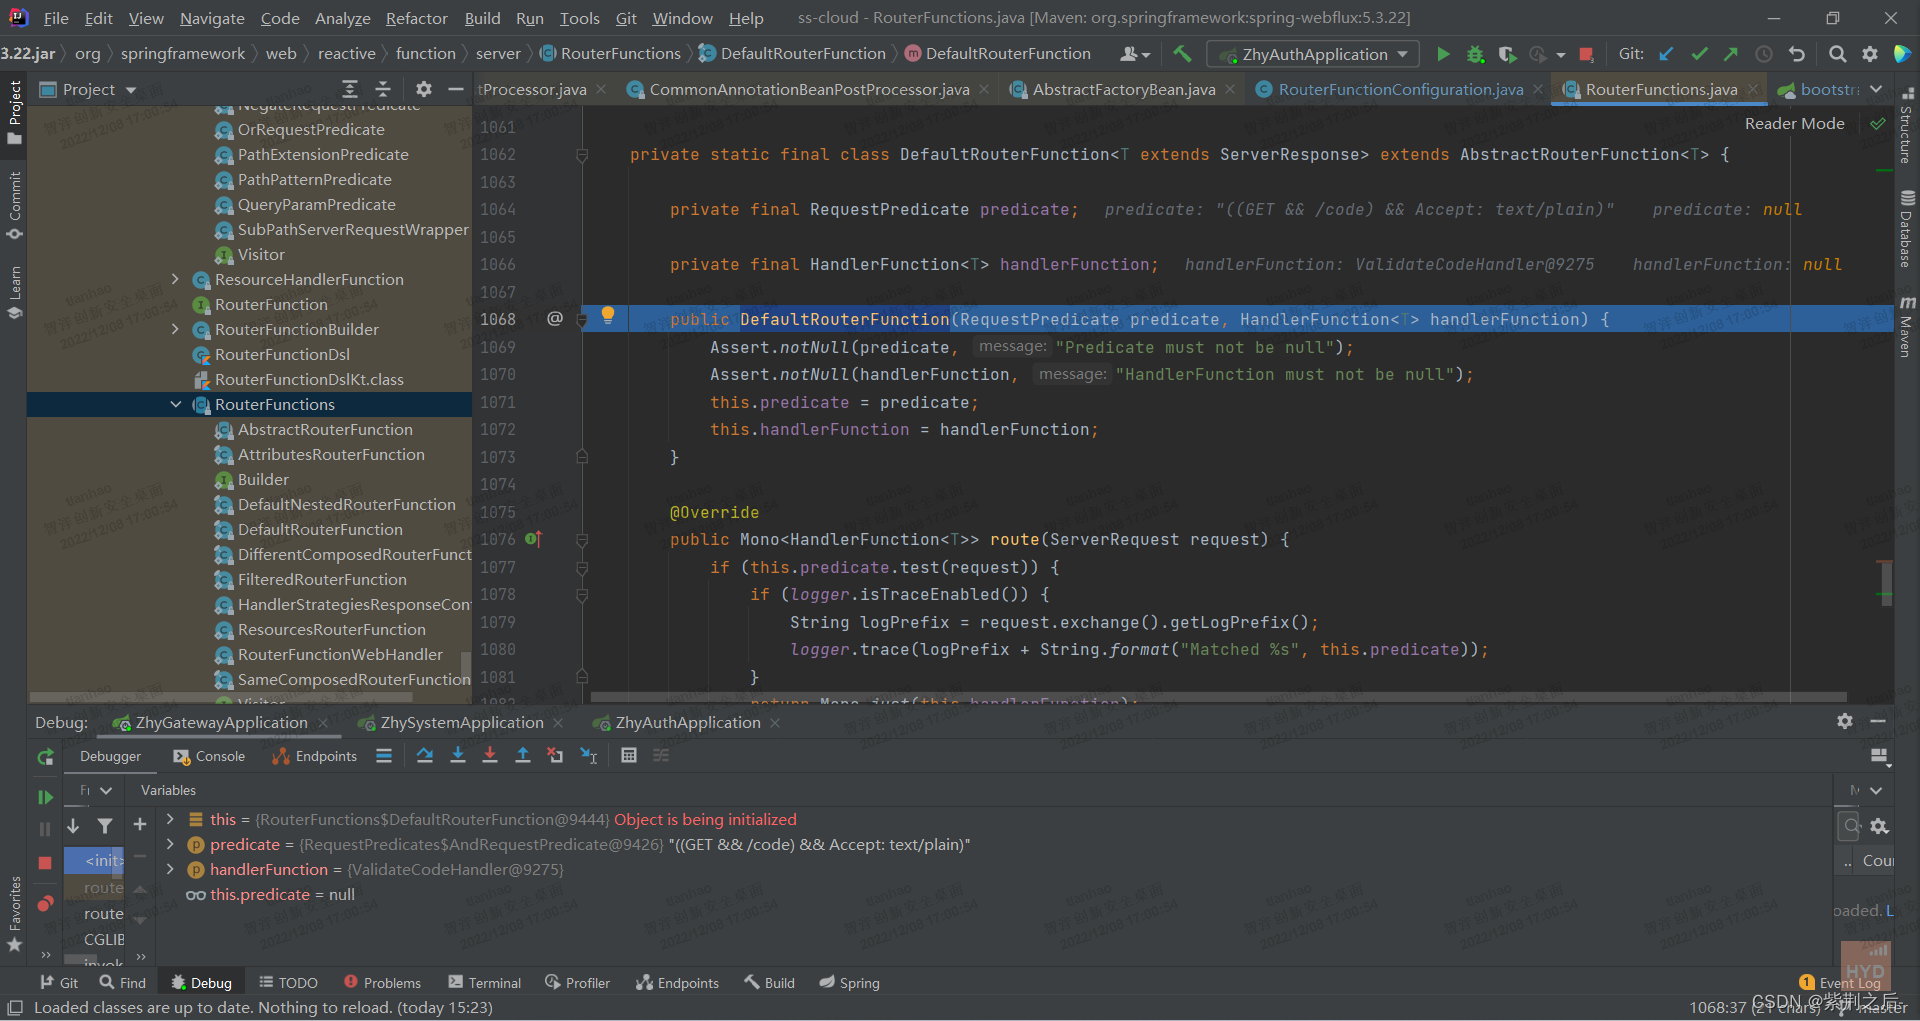This screenshot has height=1021, width=1920.
Task: Click Force Step Into red arrow icon
Action: click(x=490, y=756)
